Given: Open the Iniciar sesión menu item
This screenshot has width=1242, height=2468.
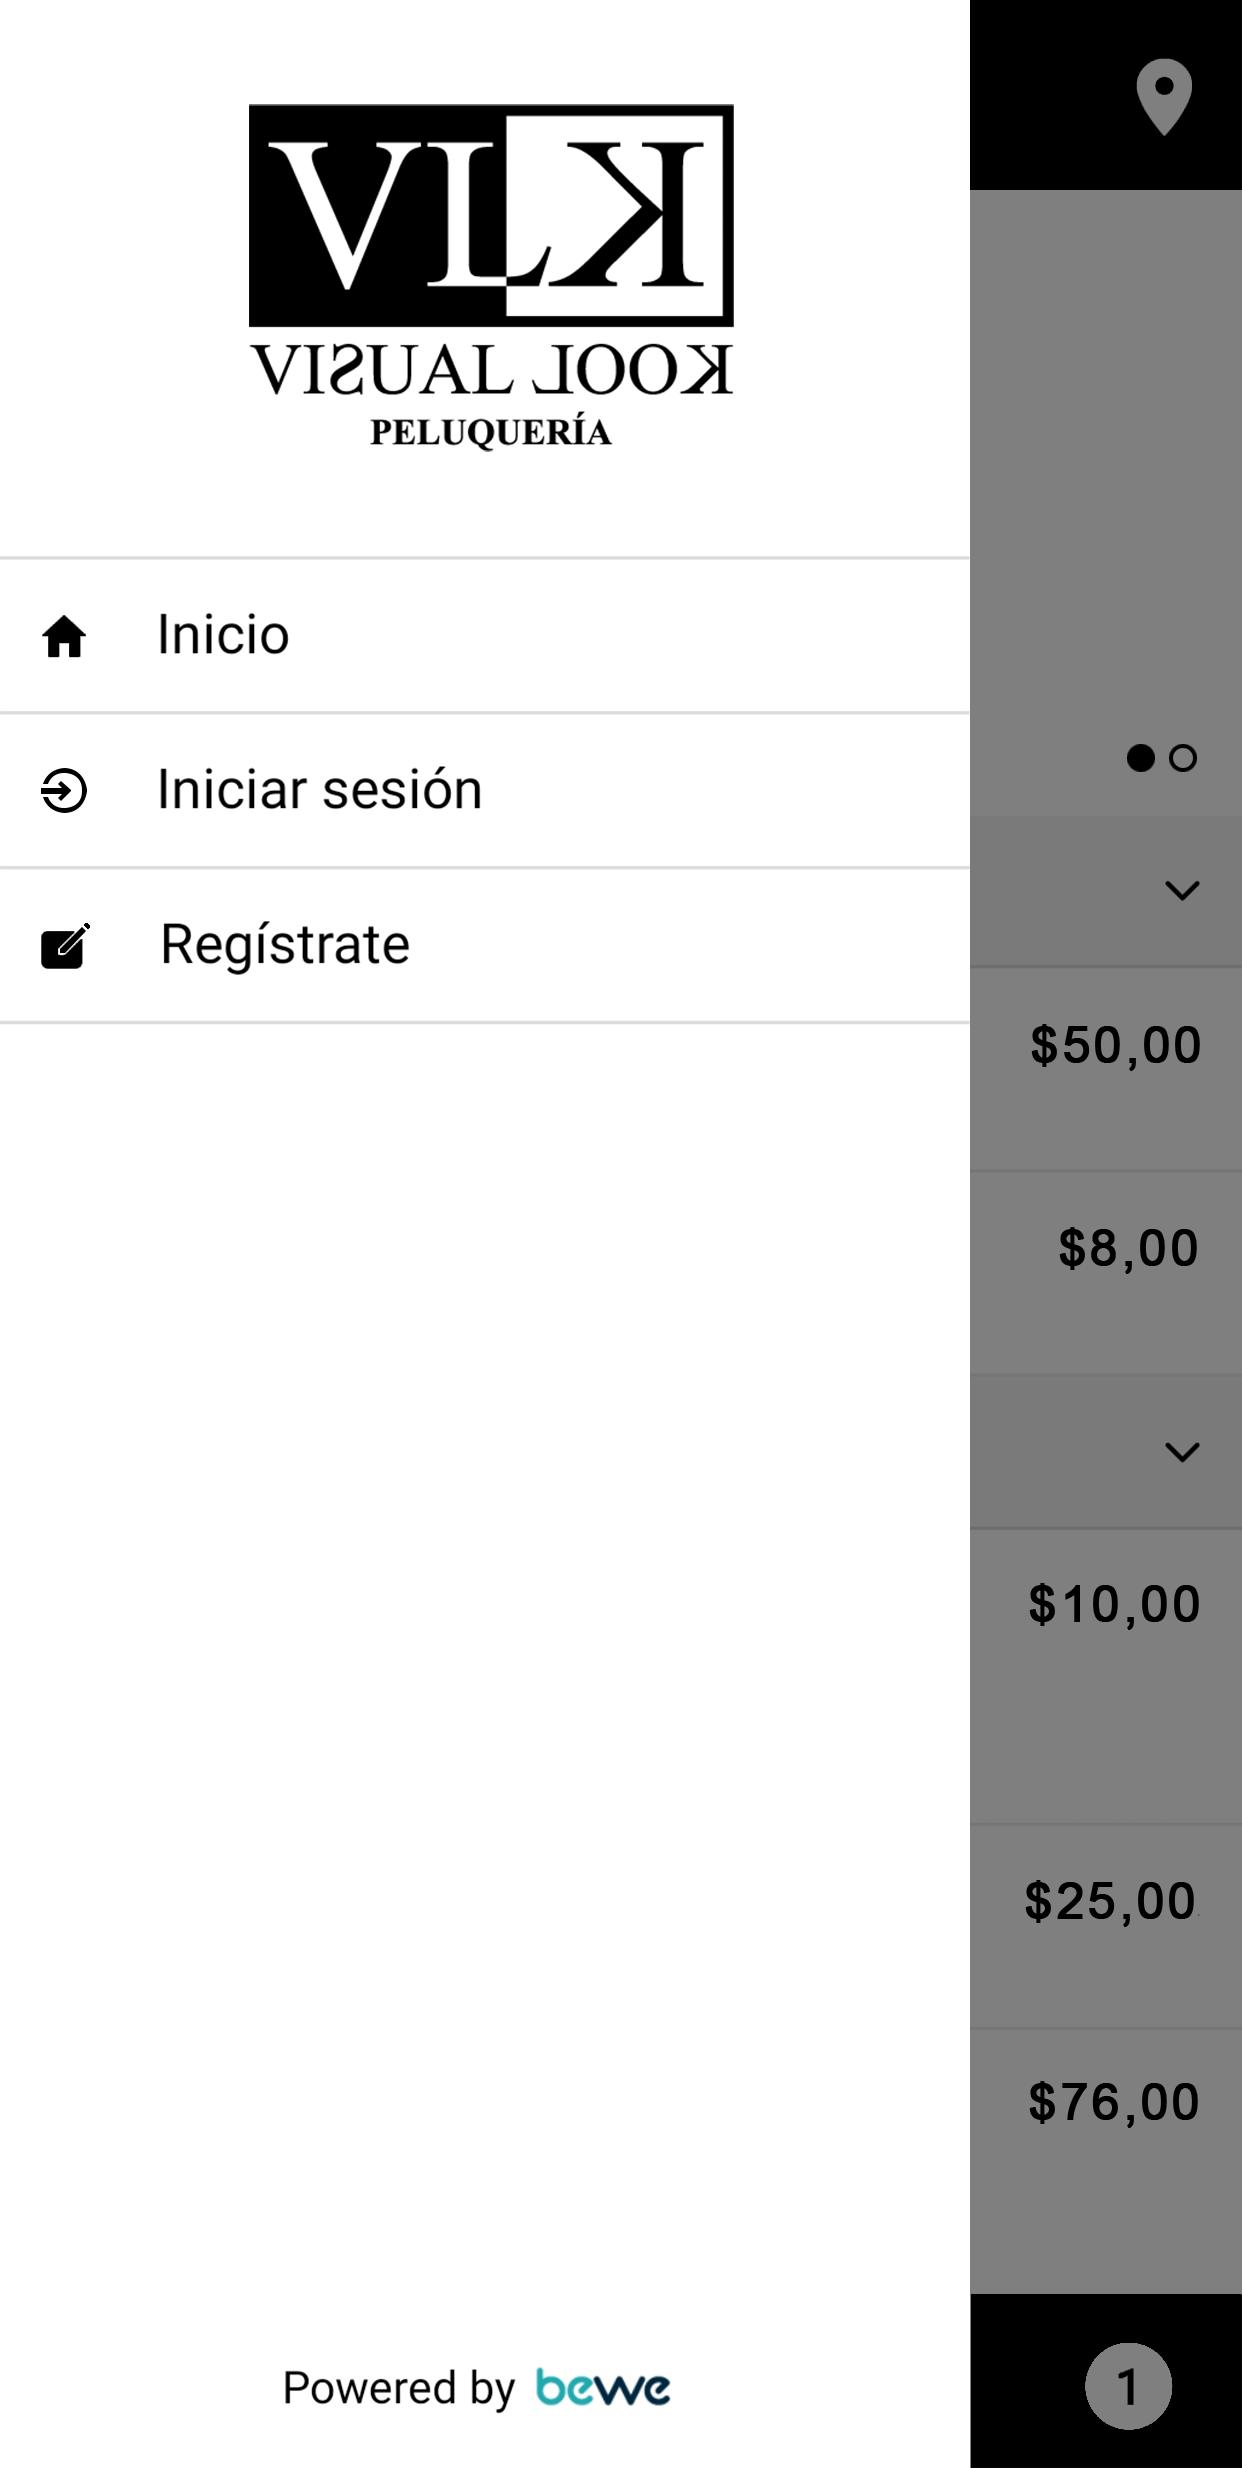Looking at the screenshot, I should (485, 790).
